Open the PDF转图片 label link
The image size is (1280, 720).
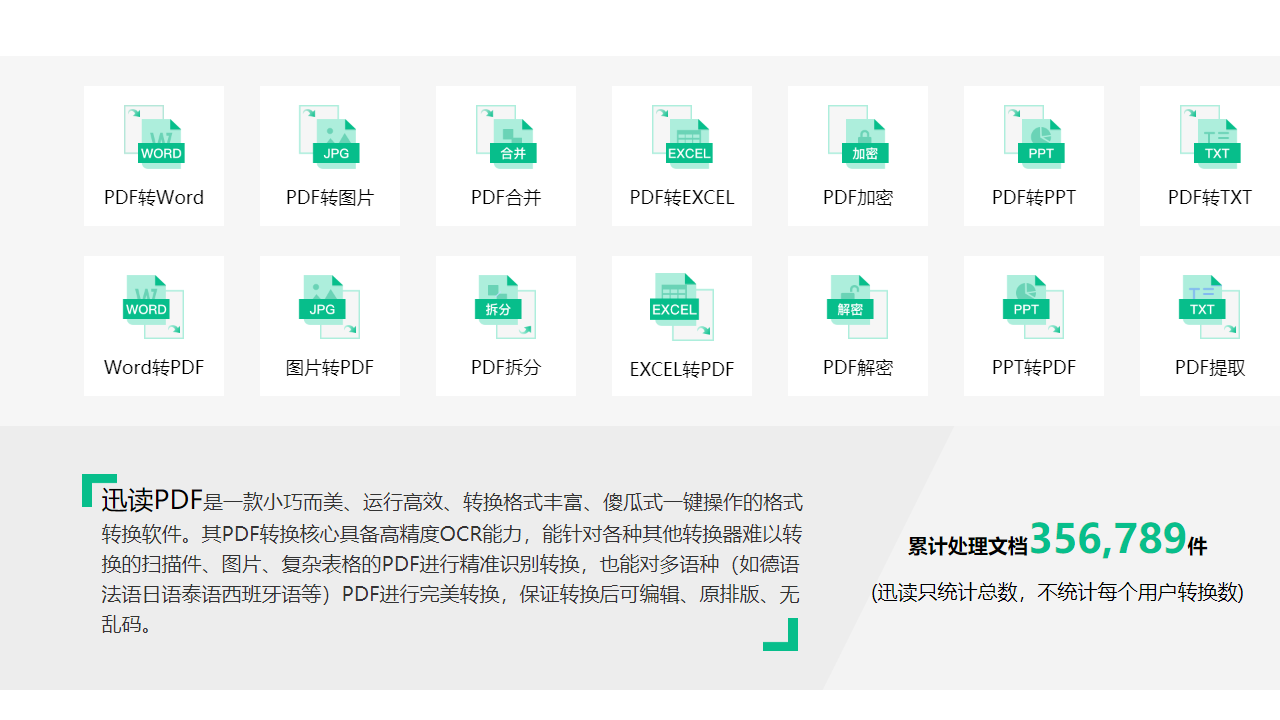tap(330, 197)
